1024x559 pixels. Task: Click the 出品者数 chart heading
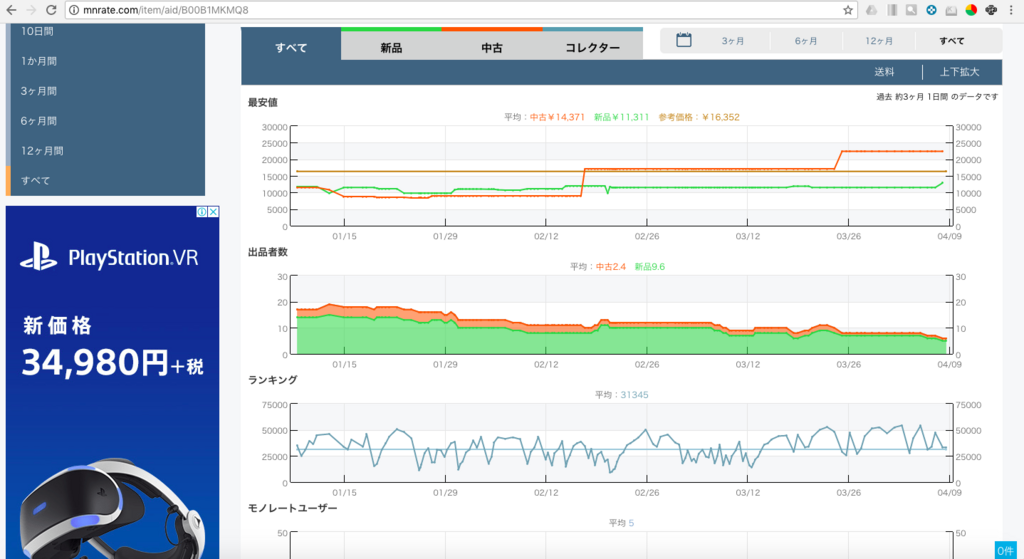268,251
